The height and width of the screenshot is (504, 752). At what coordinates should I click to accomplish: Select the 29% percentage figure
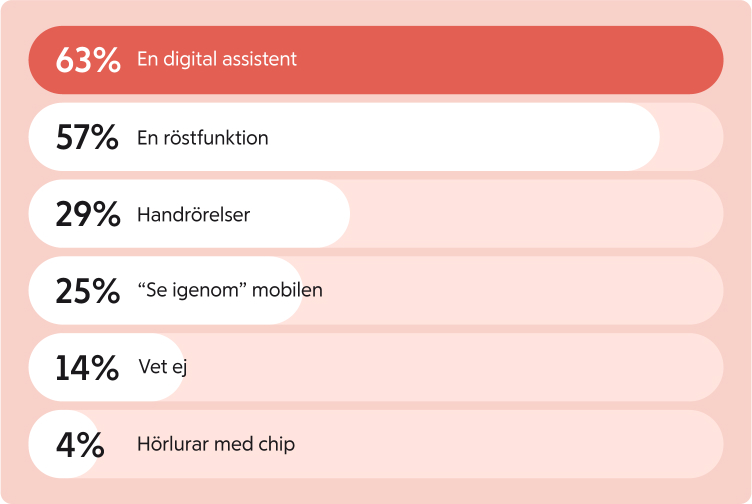coord(88,214)
